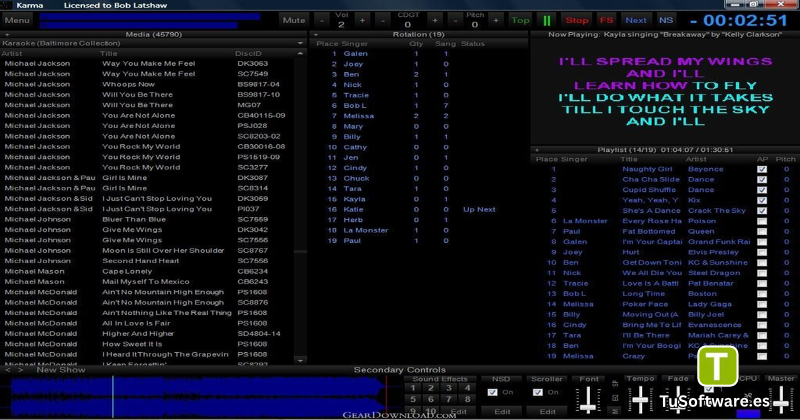Screen dimensions: 800x420
Task: Disable the NSD On checkbox
Action: tap(492, 392)
